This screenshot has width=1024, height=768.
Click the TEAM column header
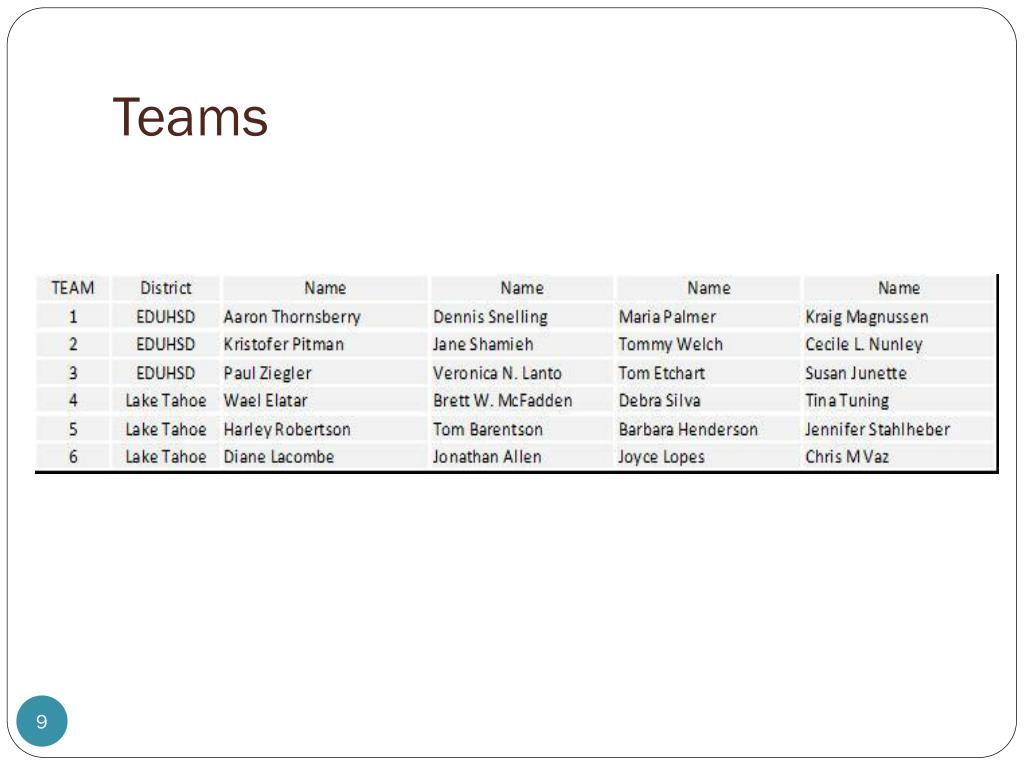[73, 288]
